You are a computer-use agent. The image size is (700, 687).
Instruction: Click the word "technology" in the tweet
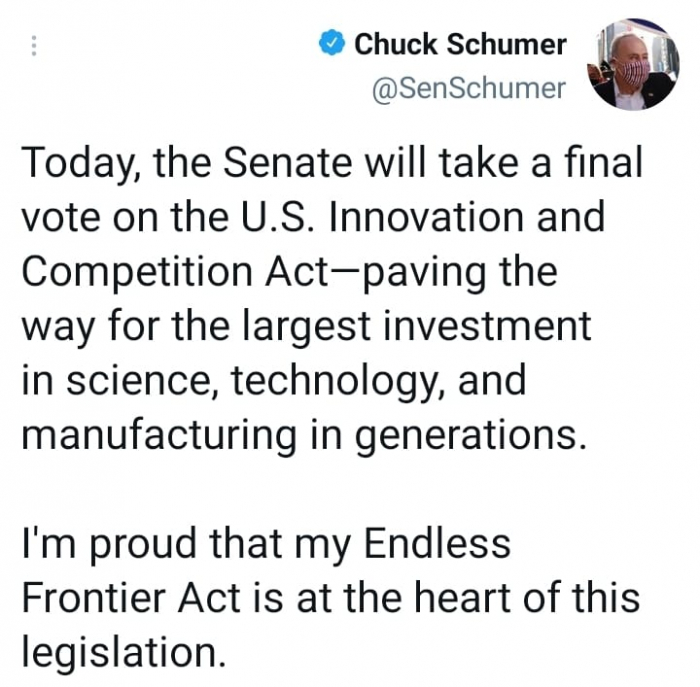pyautogui.click(x=330, y=380)
